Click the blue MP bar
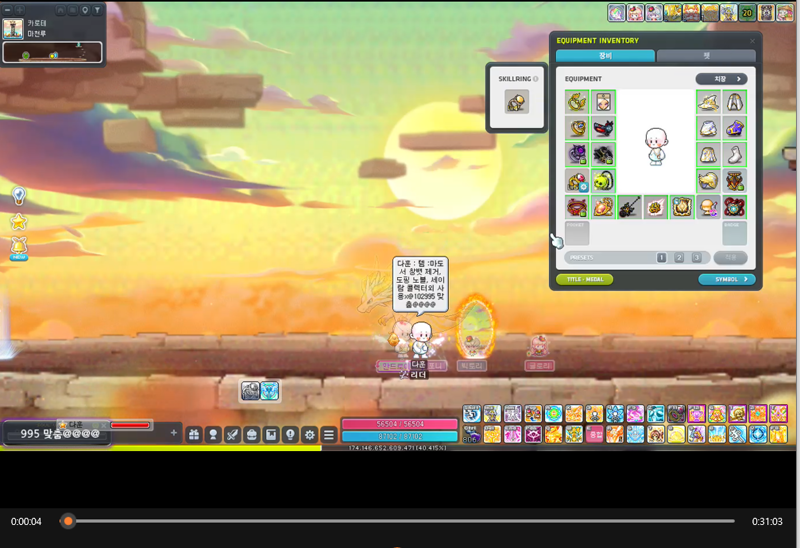Screen dimensions: 800x548 [x=399, y=436]
